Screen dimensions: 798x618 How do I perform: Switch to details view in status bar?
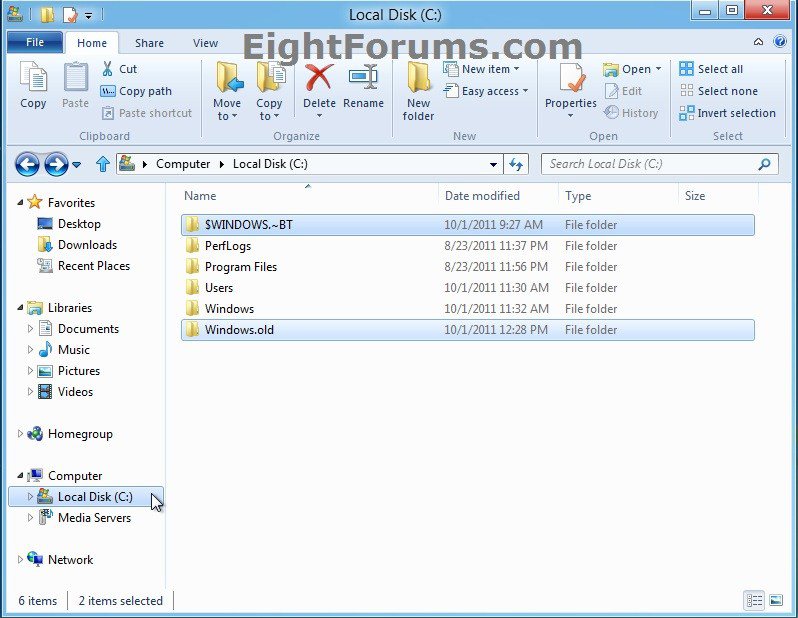coord(755,600)
